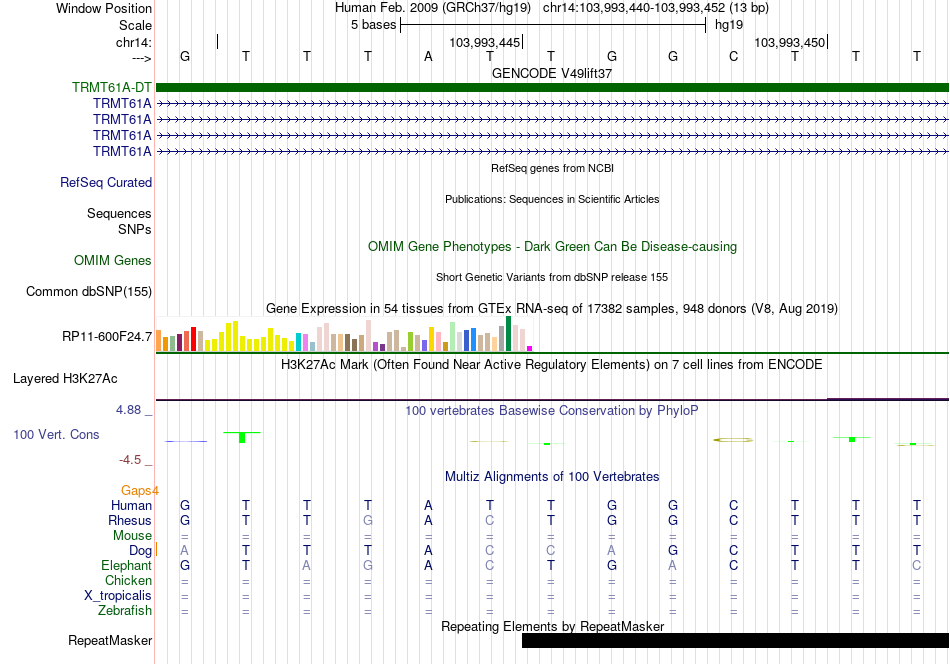Open the GTEx Gene Expression track title
This screenshot has height=664, width=950.
coord(552,308)
